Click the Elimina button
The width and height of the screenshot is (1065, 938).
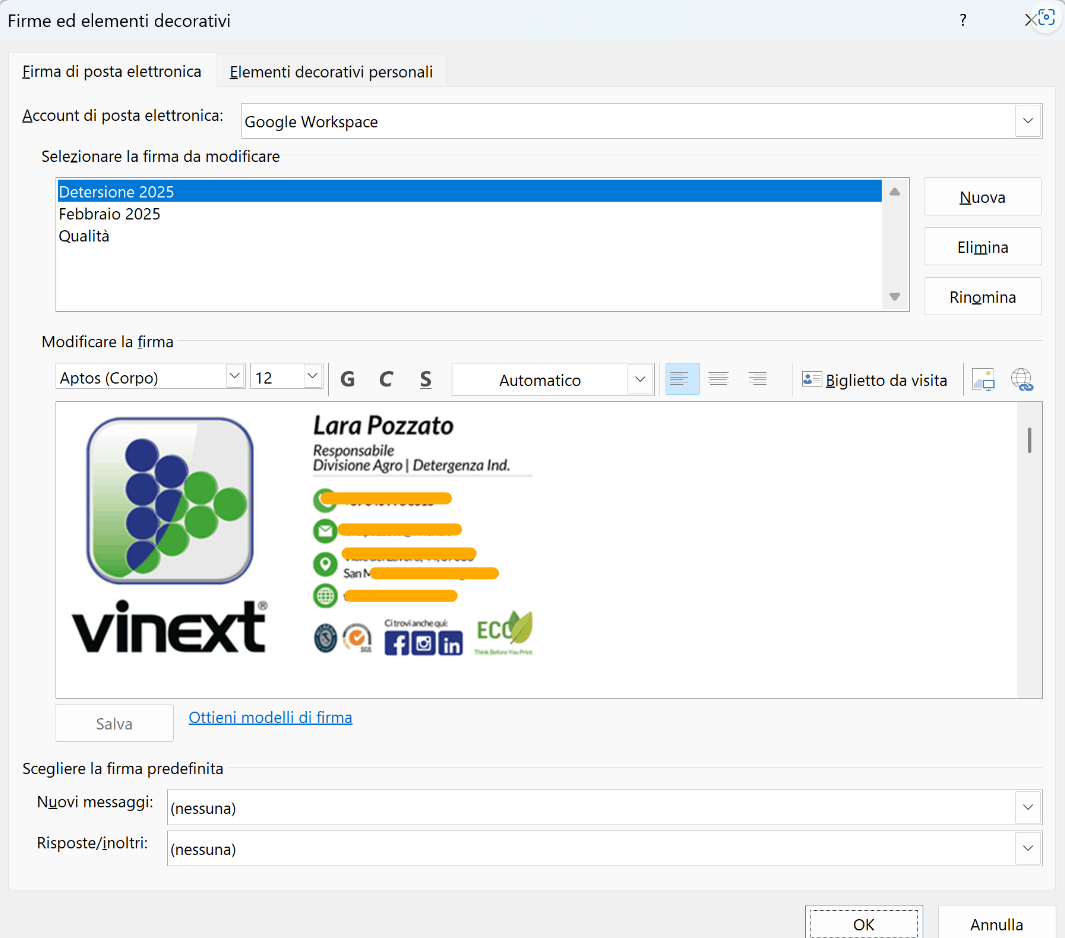(x=982, y=247)
